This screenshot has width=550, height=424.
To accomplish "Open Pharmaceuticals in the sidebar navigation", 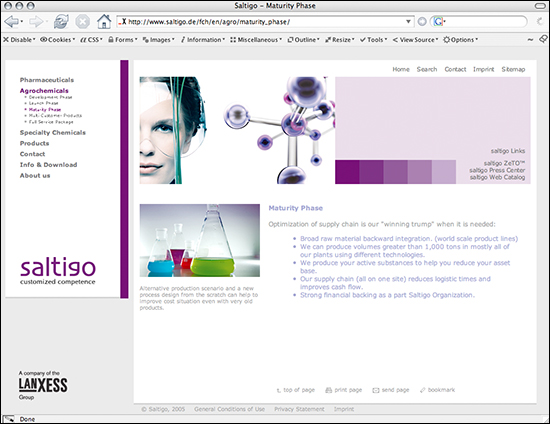I will tap(47, 80).
